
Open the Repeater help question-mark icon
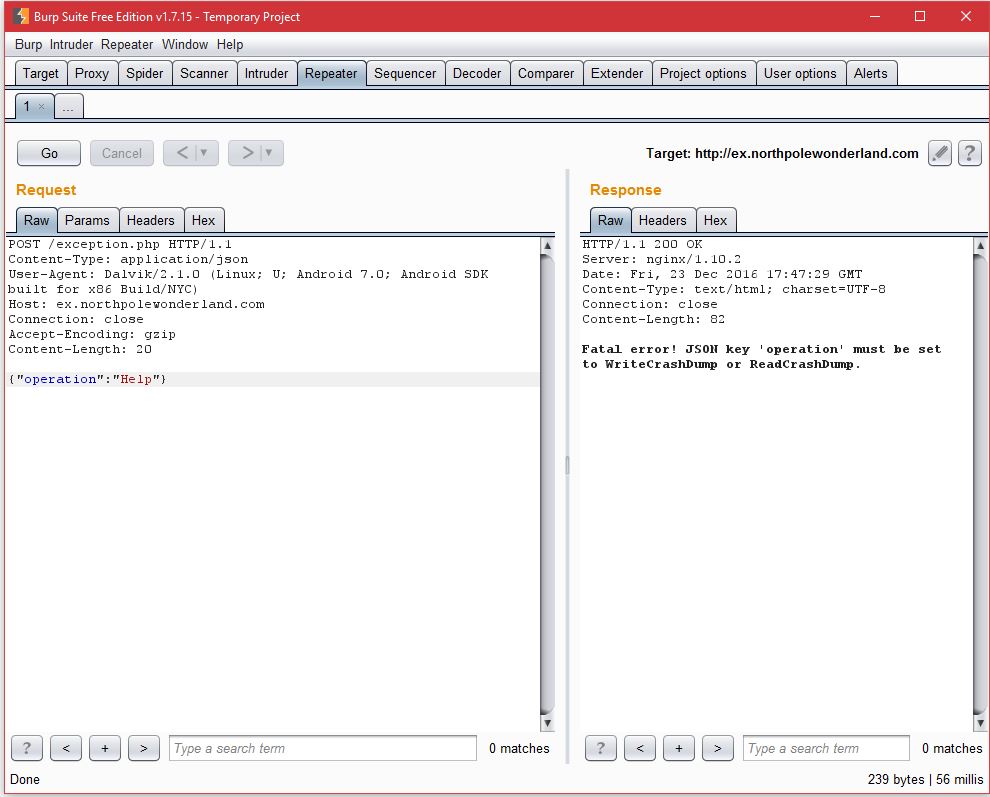(969, 153)
